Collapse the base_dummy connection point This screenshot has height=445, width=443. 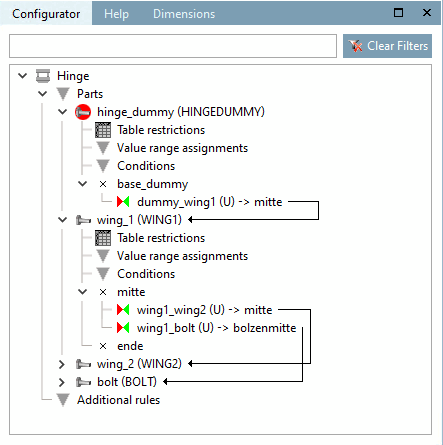coord(83,184)
